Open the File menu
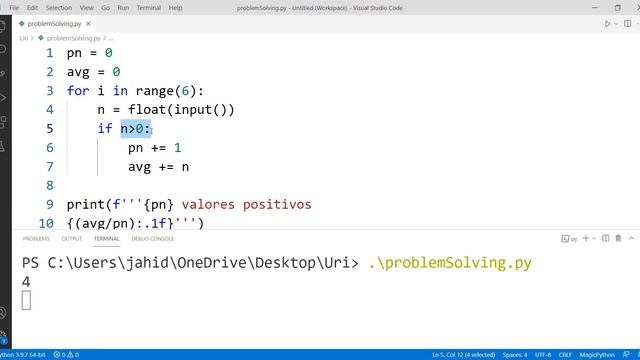This screenshot has height=360, width=640. pos(14,8)
